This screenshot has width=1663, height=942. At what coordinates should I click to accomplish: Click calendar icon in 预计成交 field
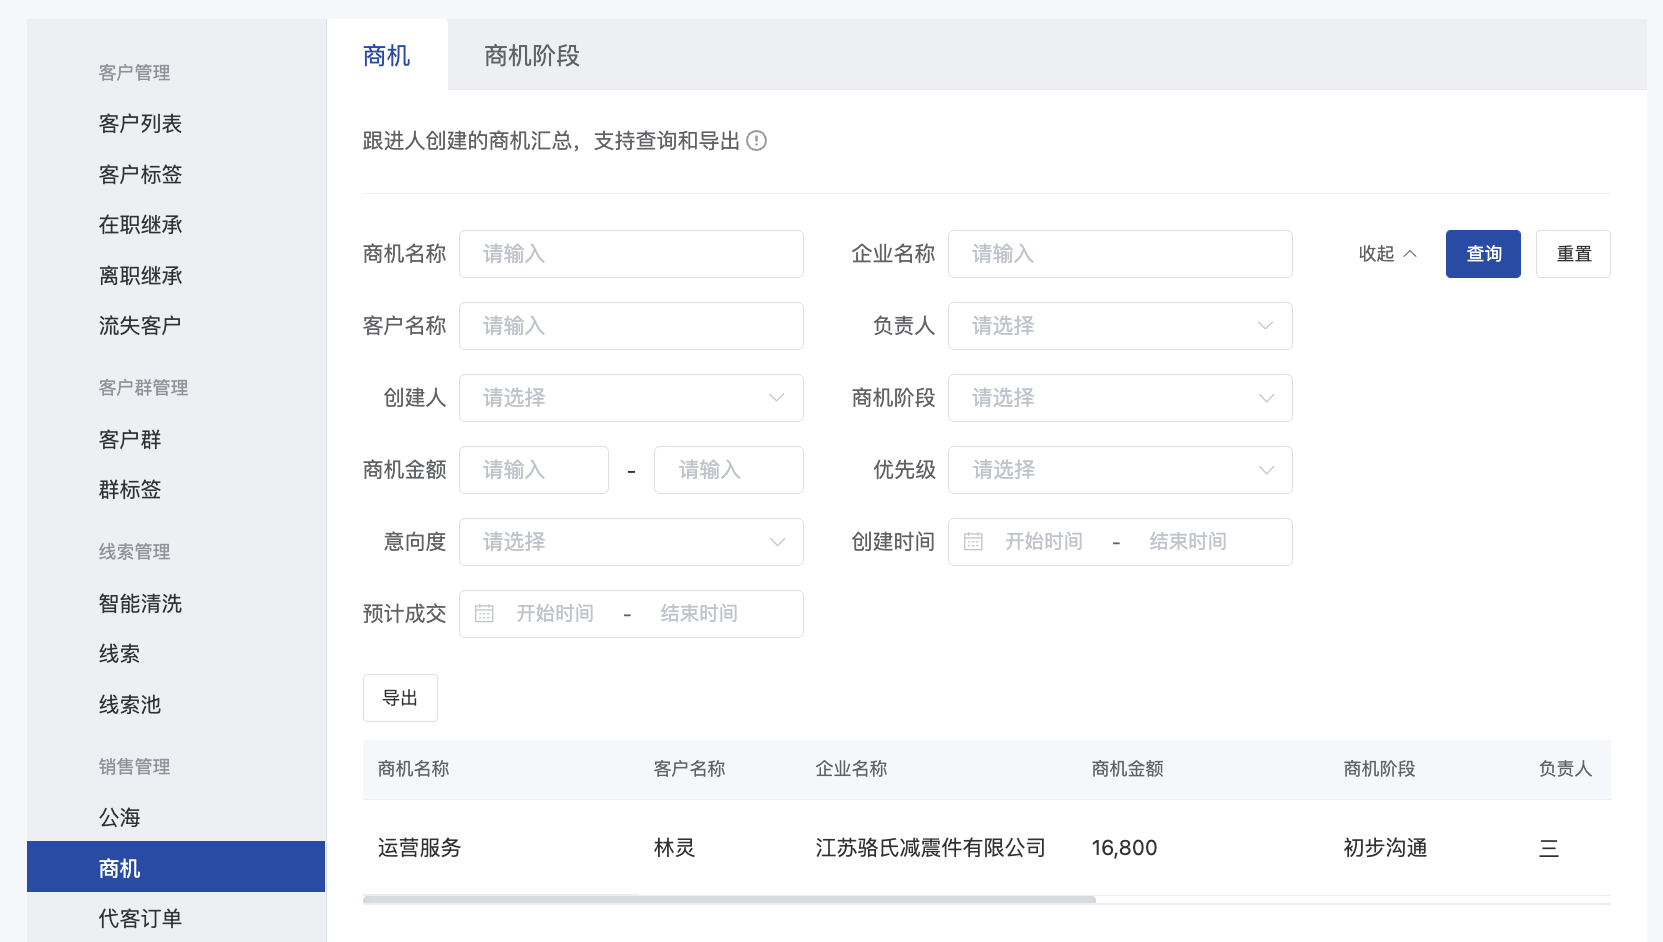click(484, 614)
